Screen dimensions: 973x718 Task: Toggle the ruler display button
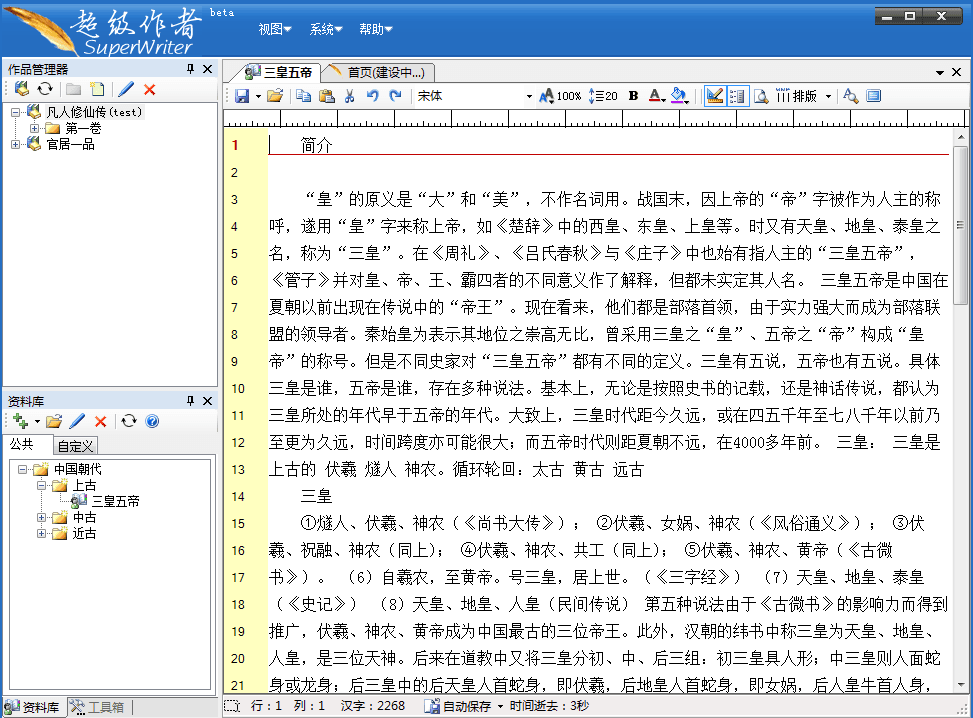tap(714, 96)
